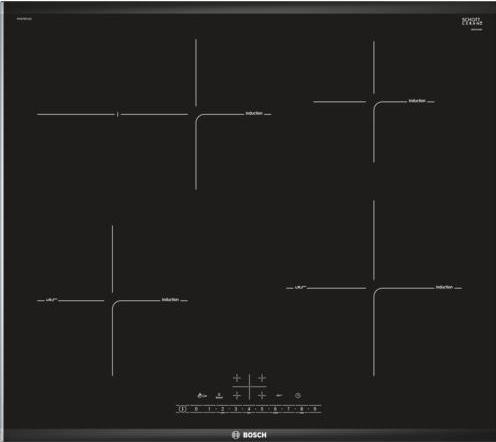Click the front-left cooking zone center cross
The height and width of the screenshot is (442, 496).
(112, 300)
